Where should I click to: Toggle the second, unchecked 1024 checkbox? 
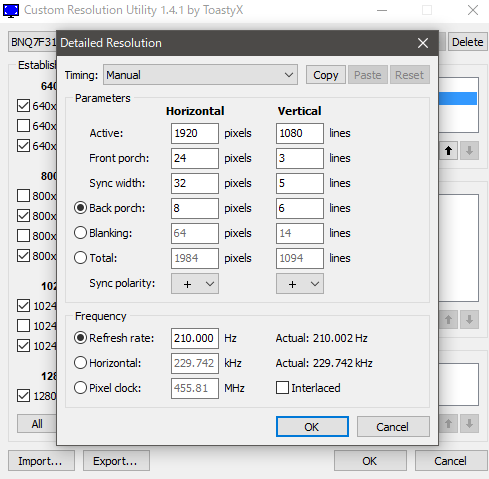point(23,326)
